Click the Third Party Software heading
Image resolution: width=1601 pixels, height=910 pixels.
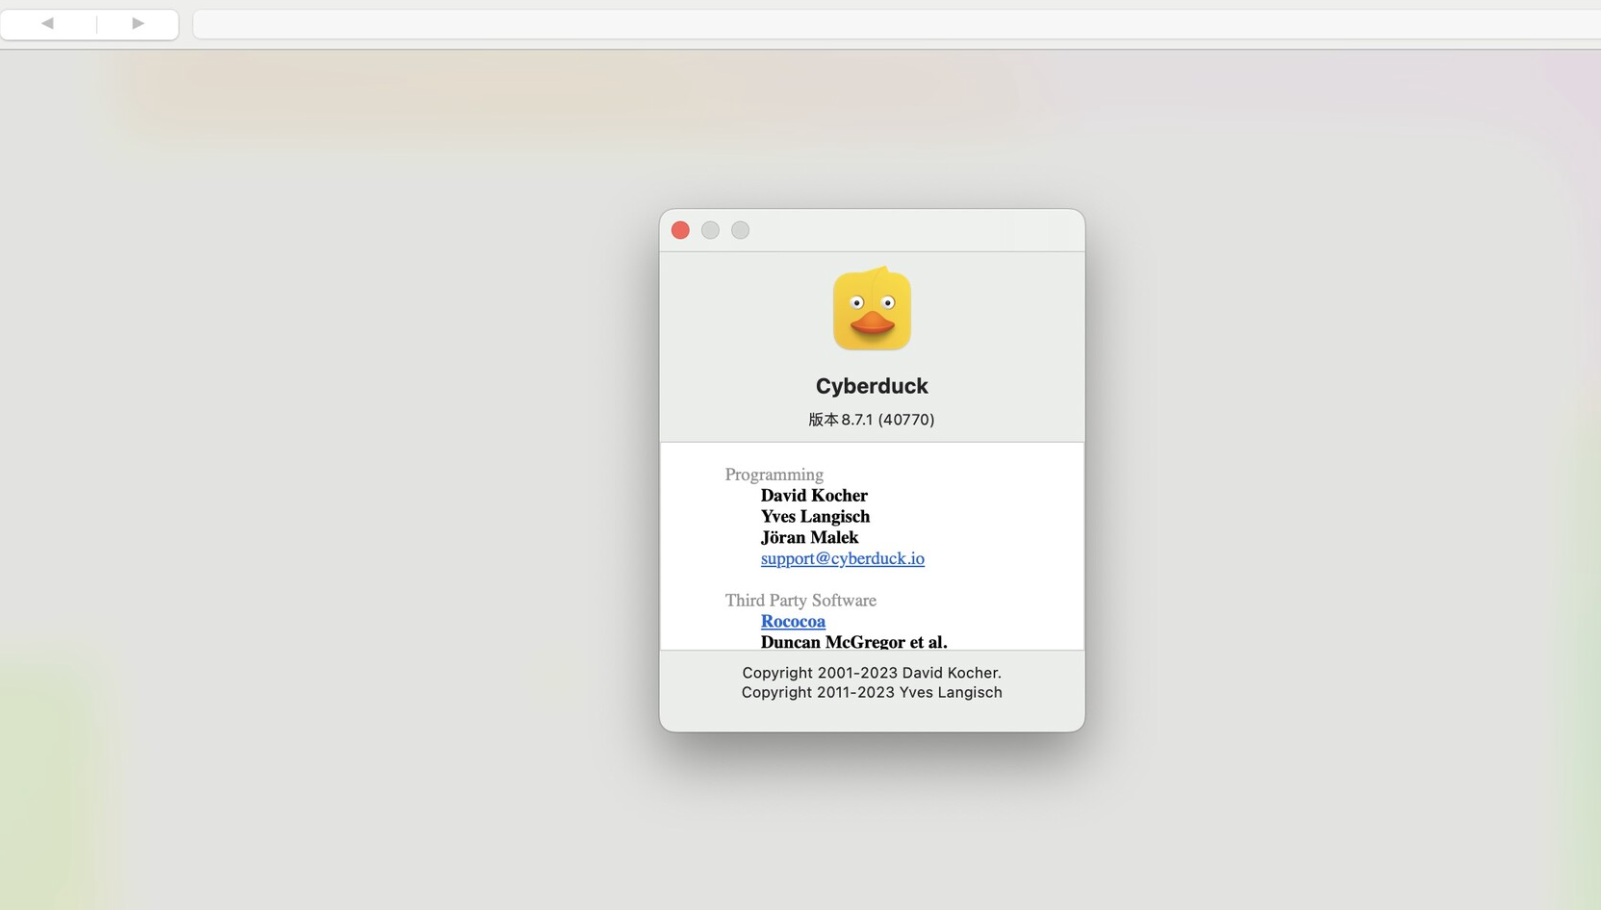[800, 600]
